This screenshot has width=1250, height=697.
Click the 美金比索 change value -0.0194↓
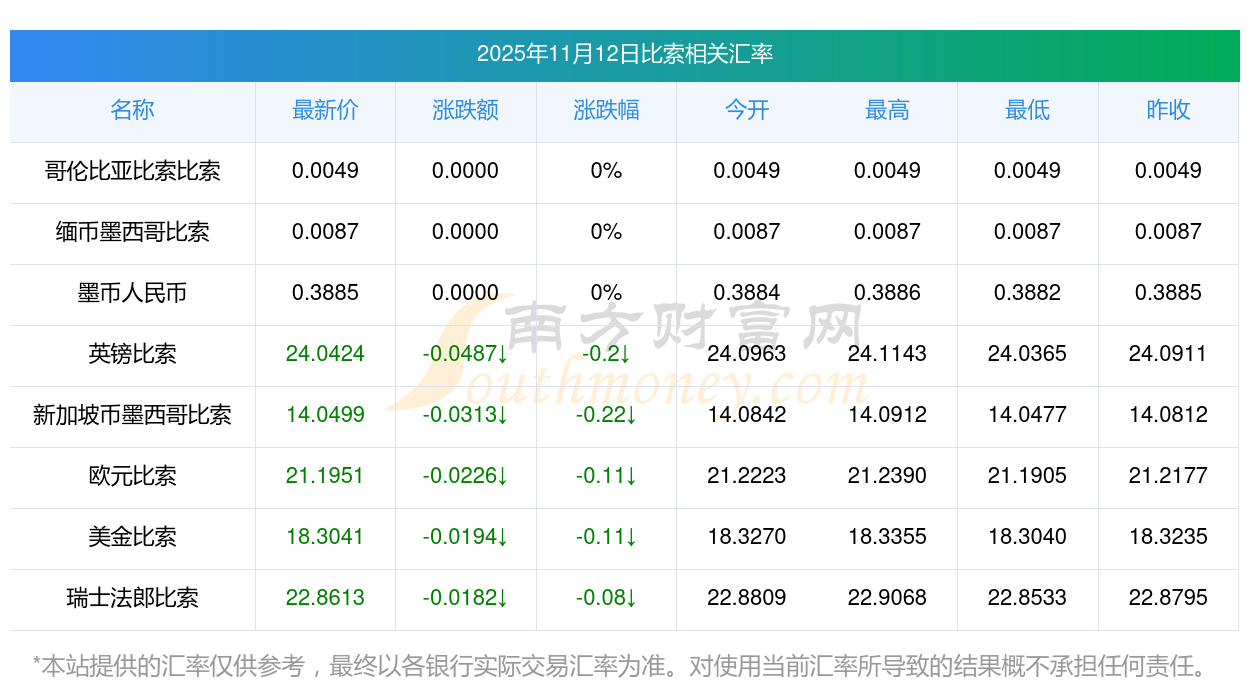[465, 537]
